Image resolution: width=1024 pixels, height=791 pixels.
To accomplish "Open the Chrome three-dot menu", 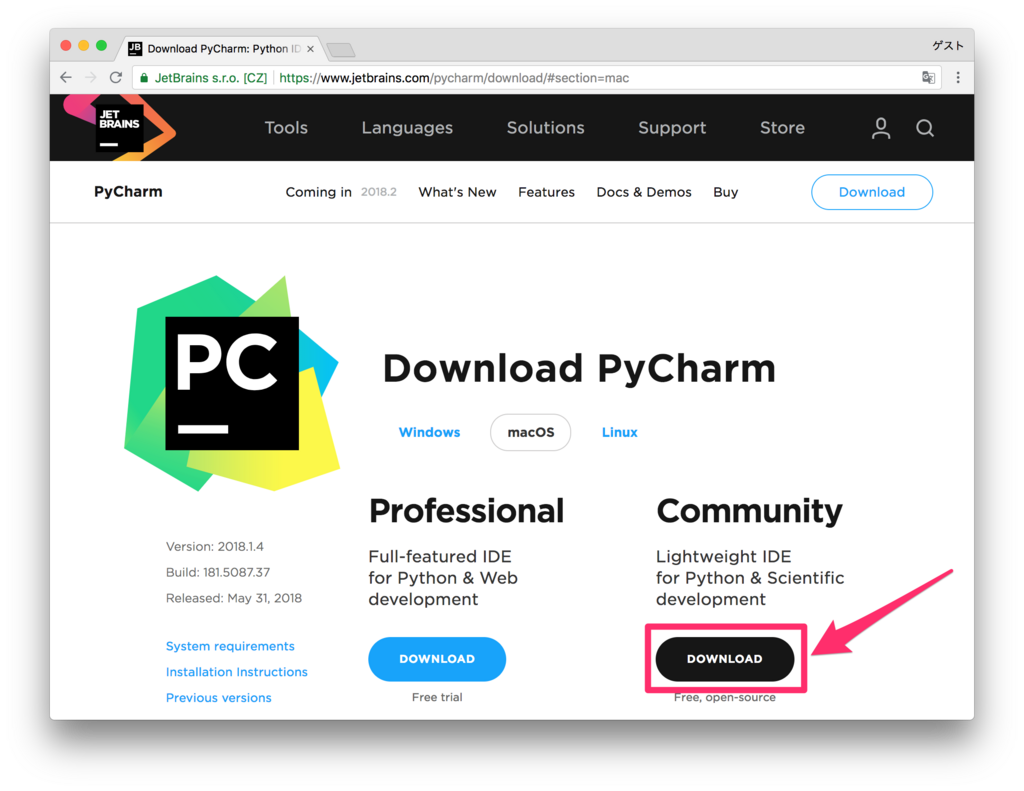I will [x=958, y=78].
